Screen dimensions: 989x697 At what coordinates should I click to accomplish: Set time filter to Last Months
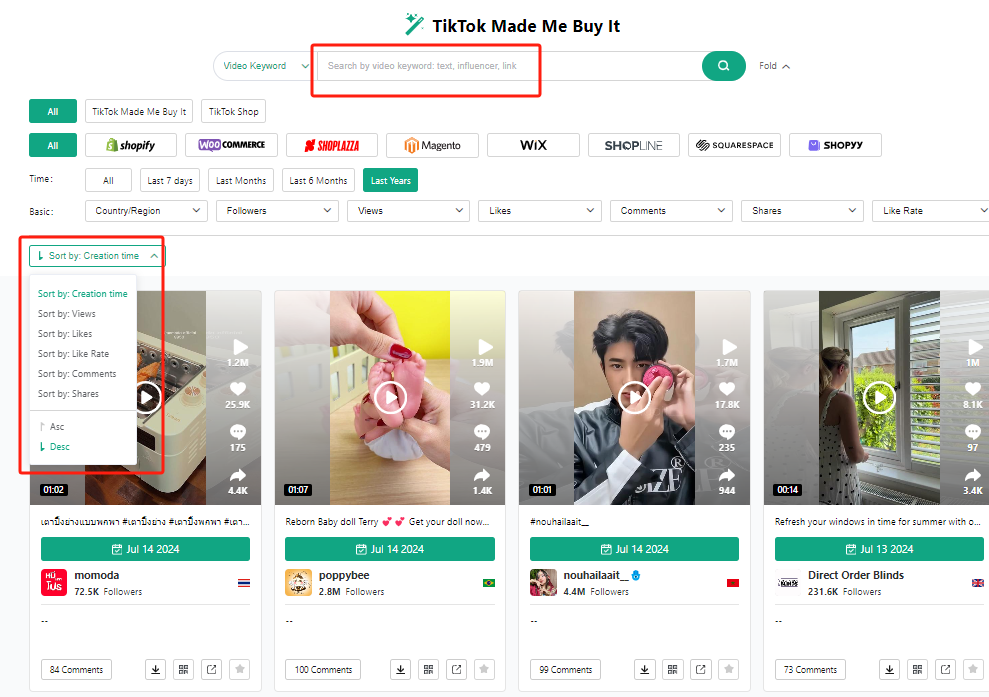(x=241, y=180)
